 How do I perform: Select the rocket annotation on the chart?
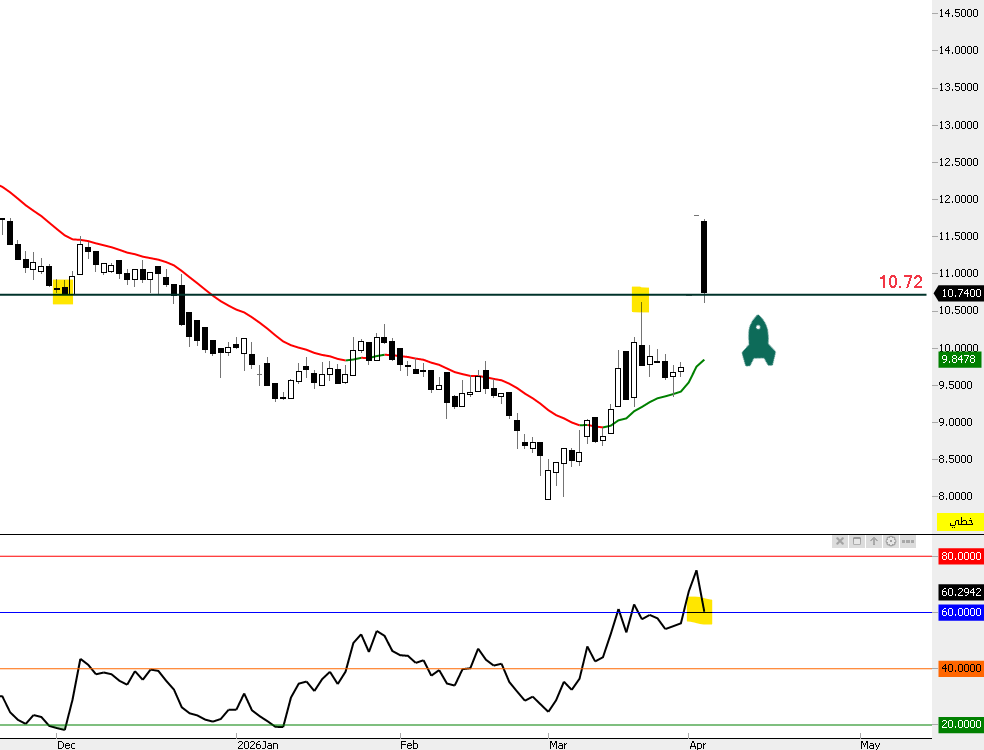coord(758,342)
